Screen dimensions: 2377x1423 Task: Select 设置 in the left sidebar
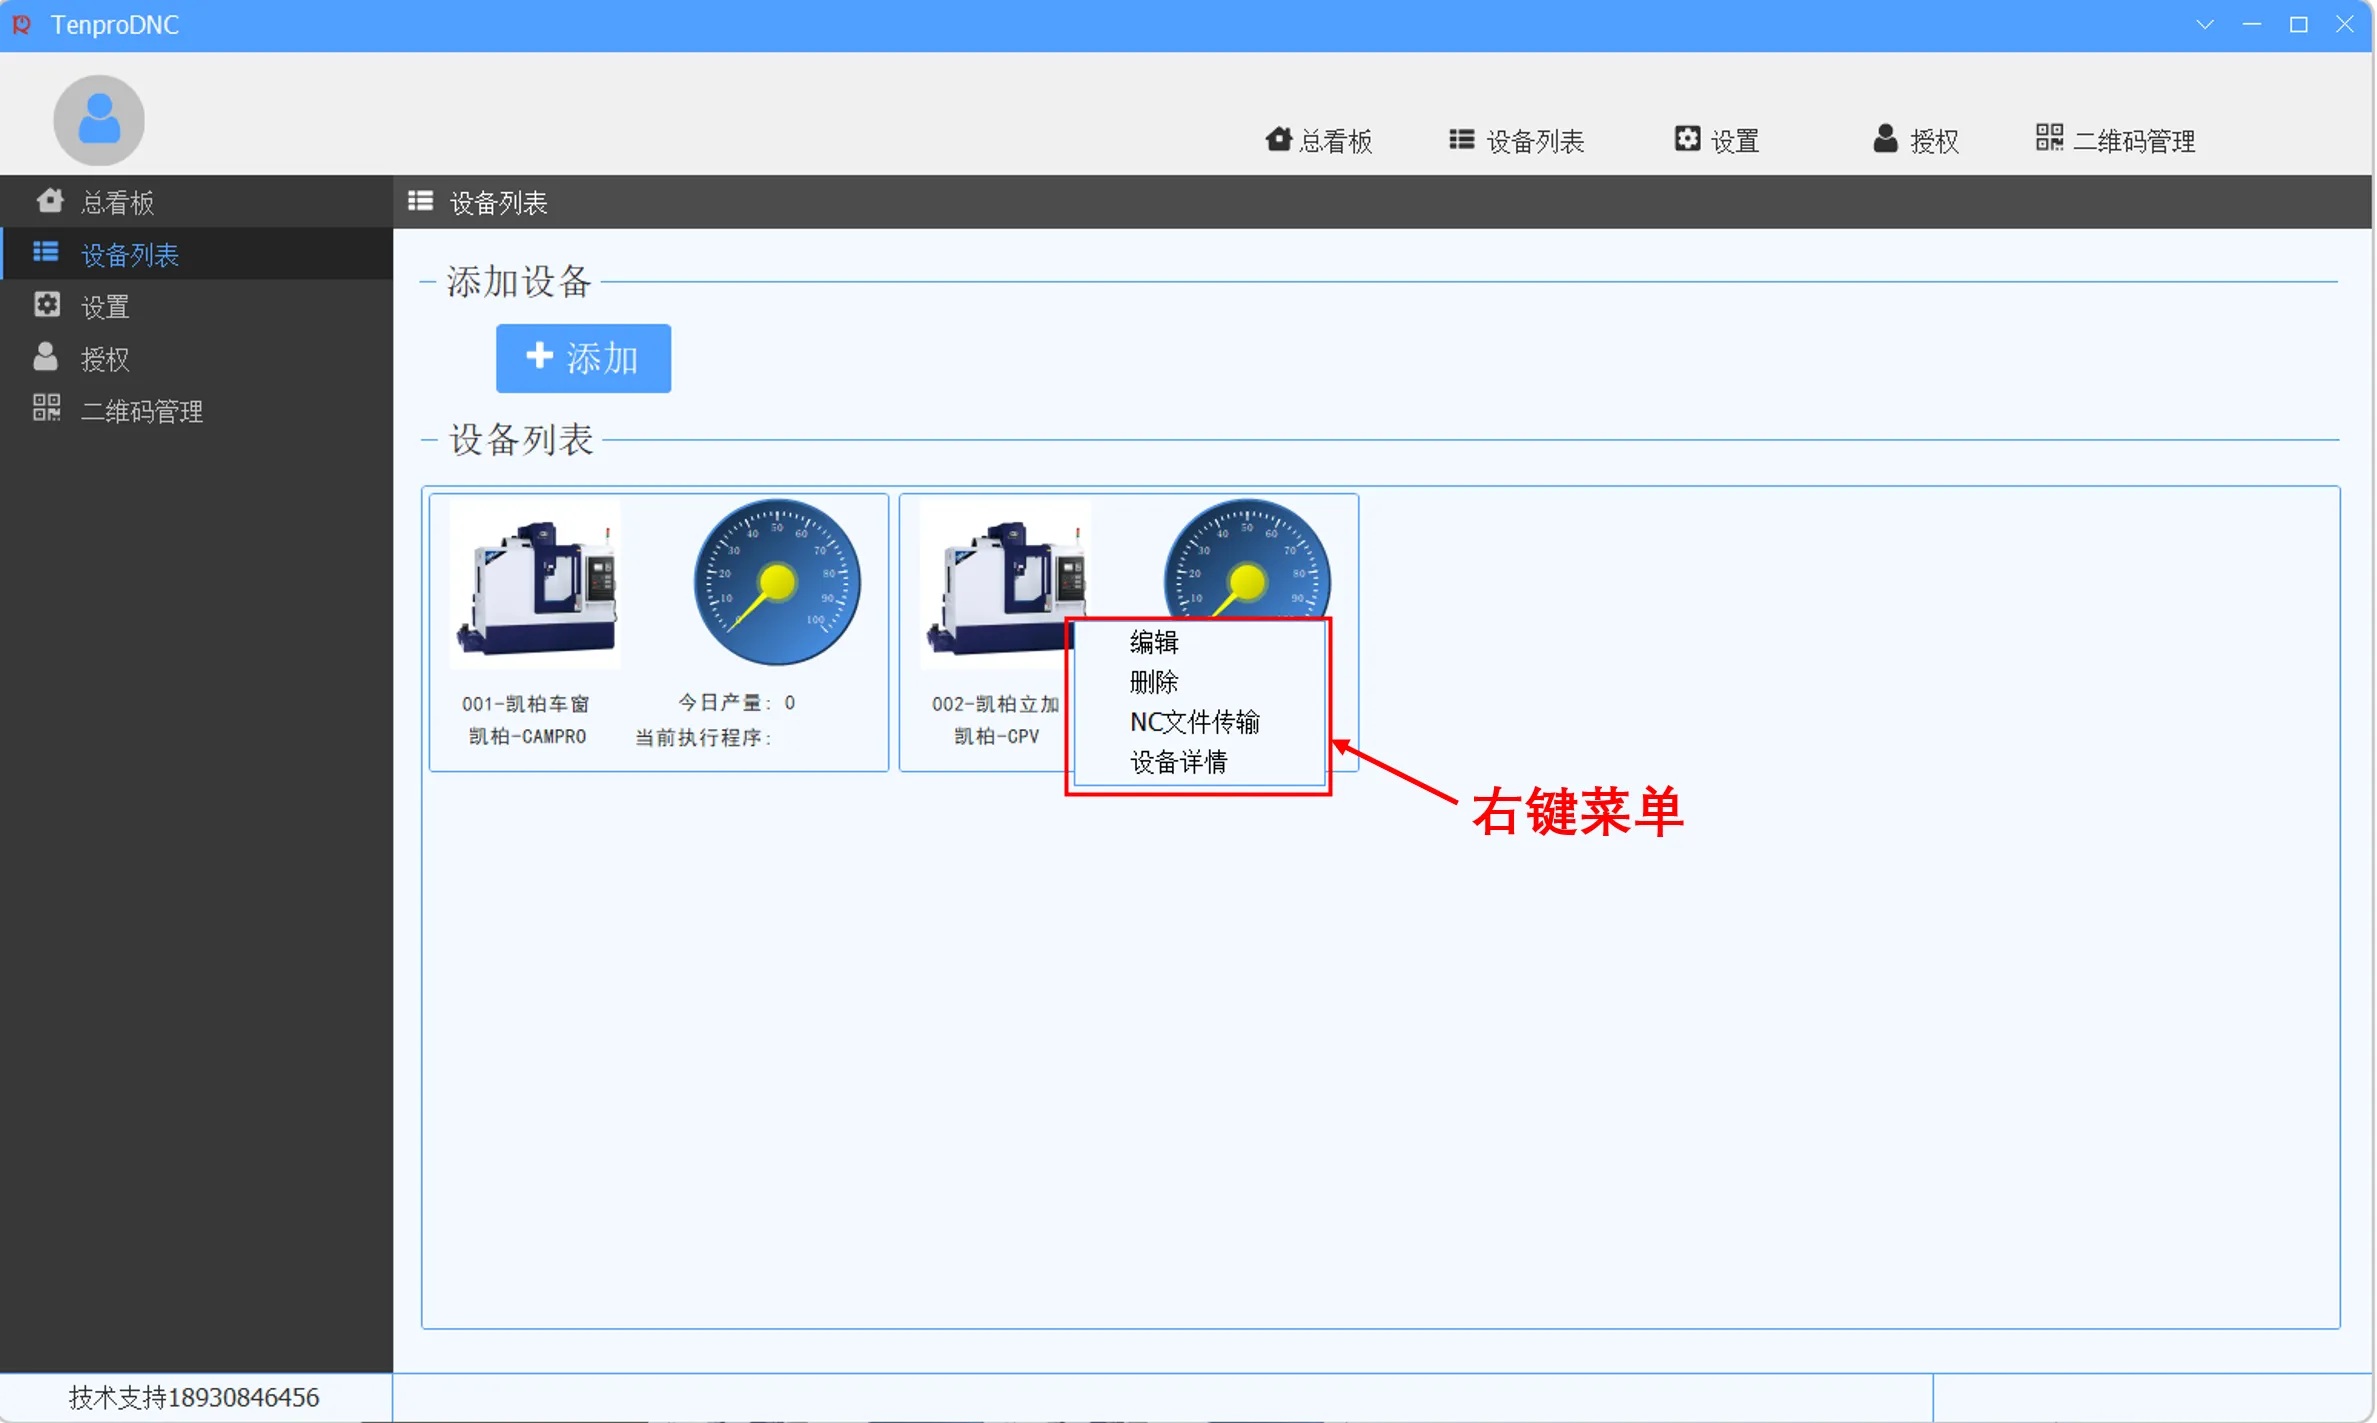[105, 307]
